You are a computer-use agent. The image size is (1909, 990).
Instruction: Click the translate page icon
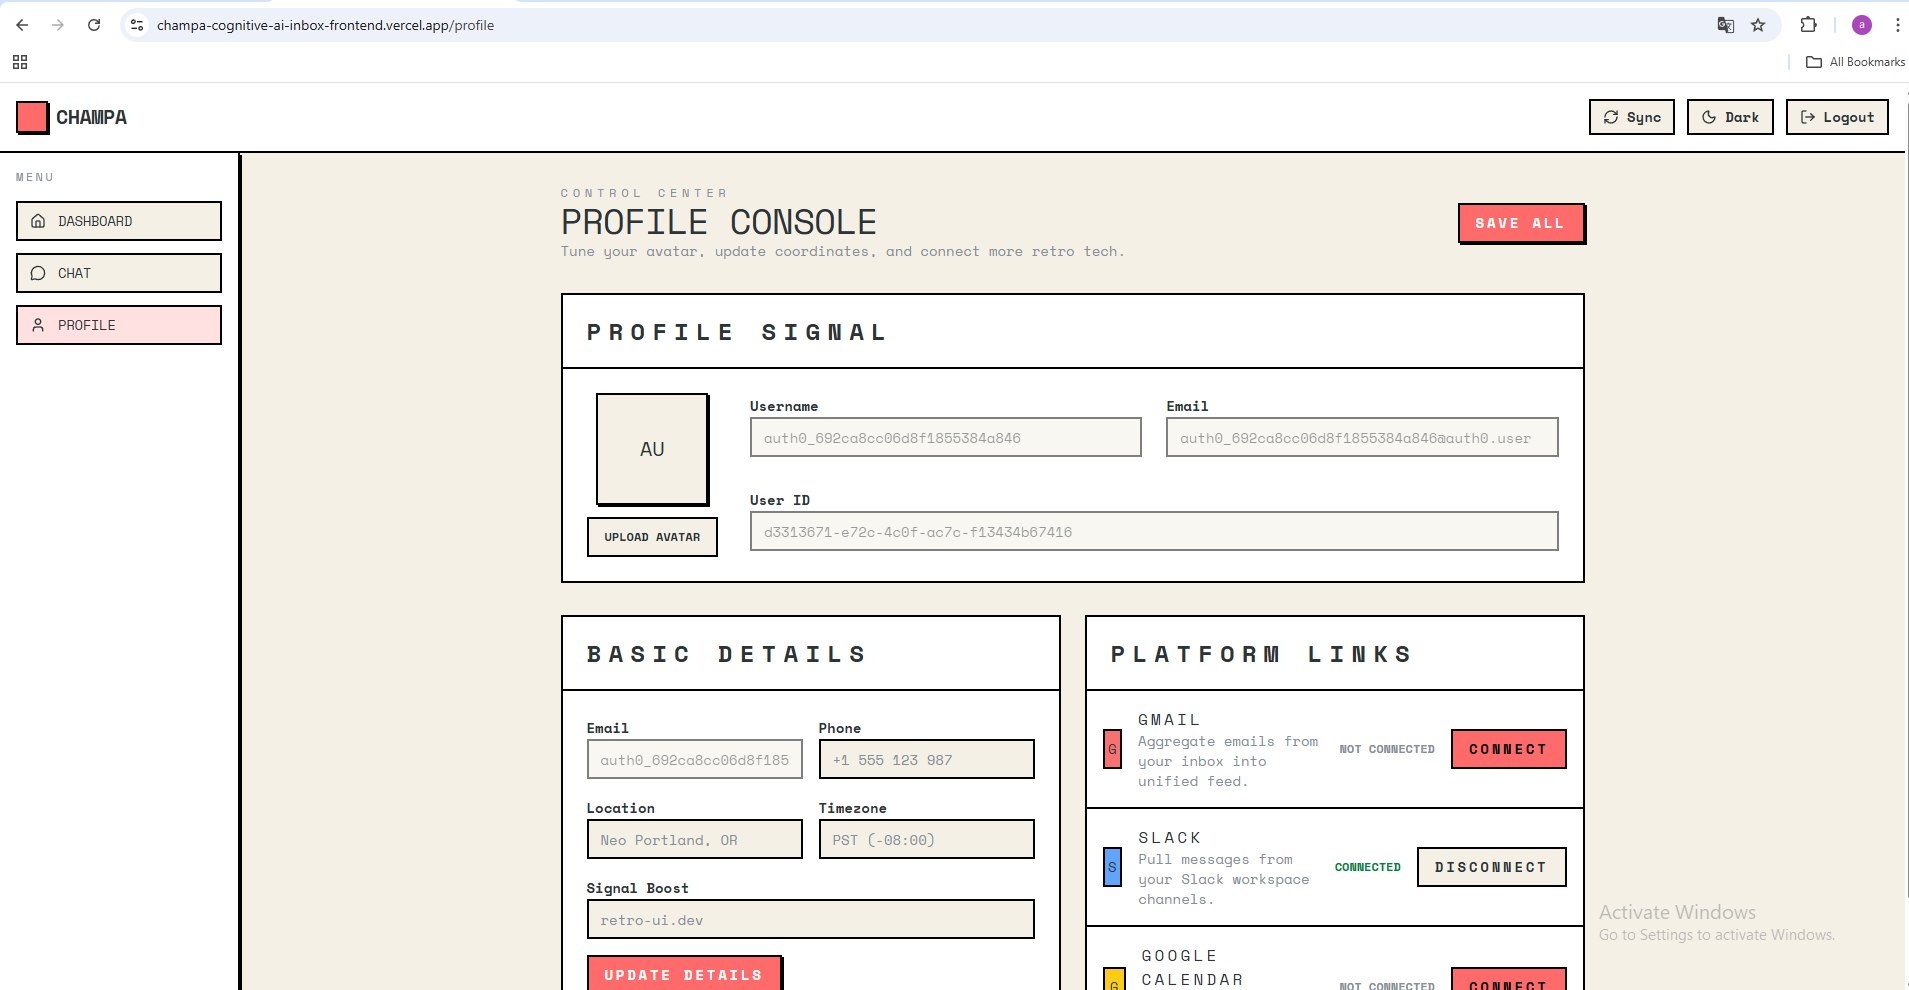(x=1725, y=25)
